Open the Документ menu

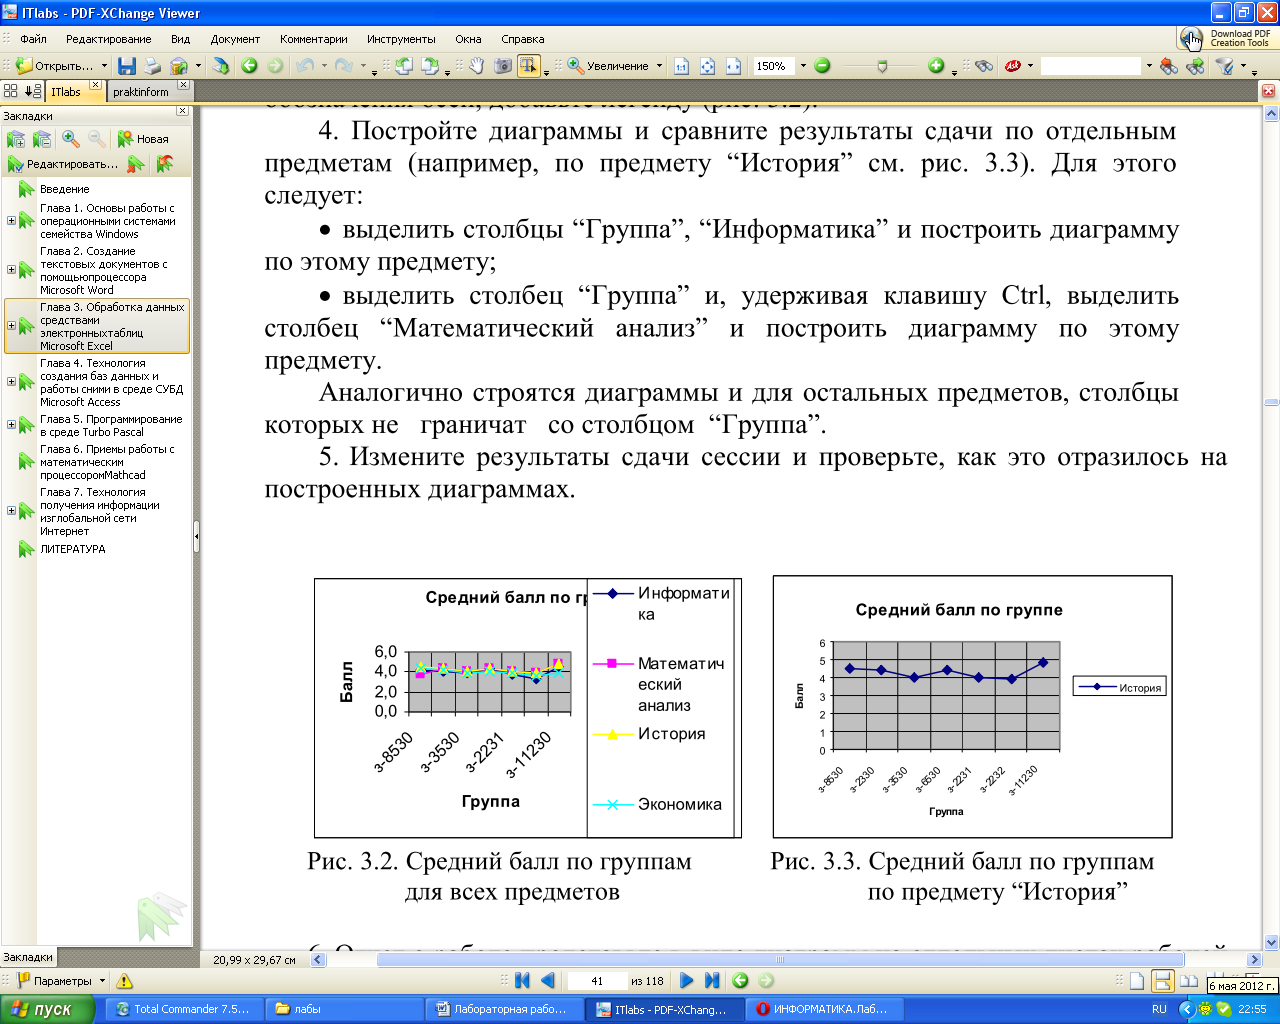click(235, 39)
